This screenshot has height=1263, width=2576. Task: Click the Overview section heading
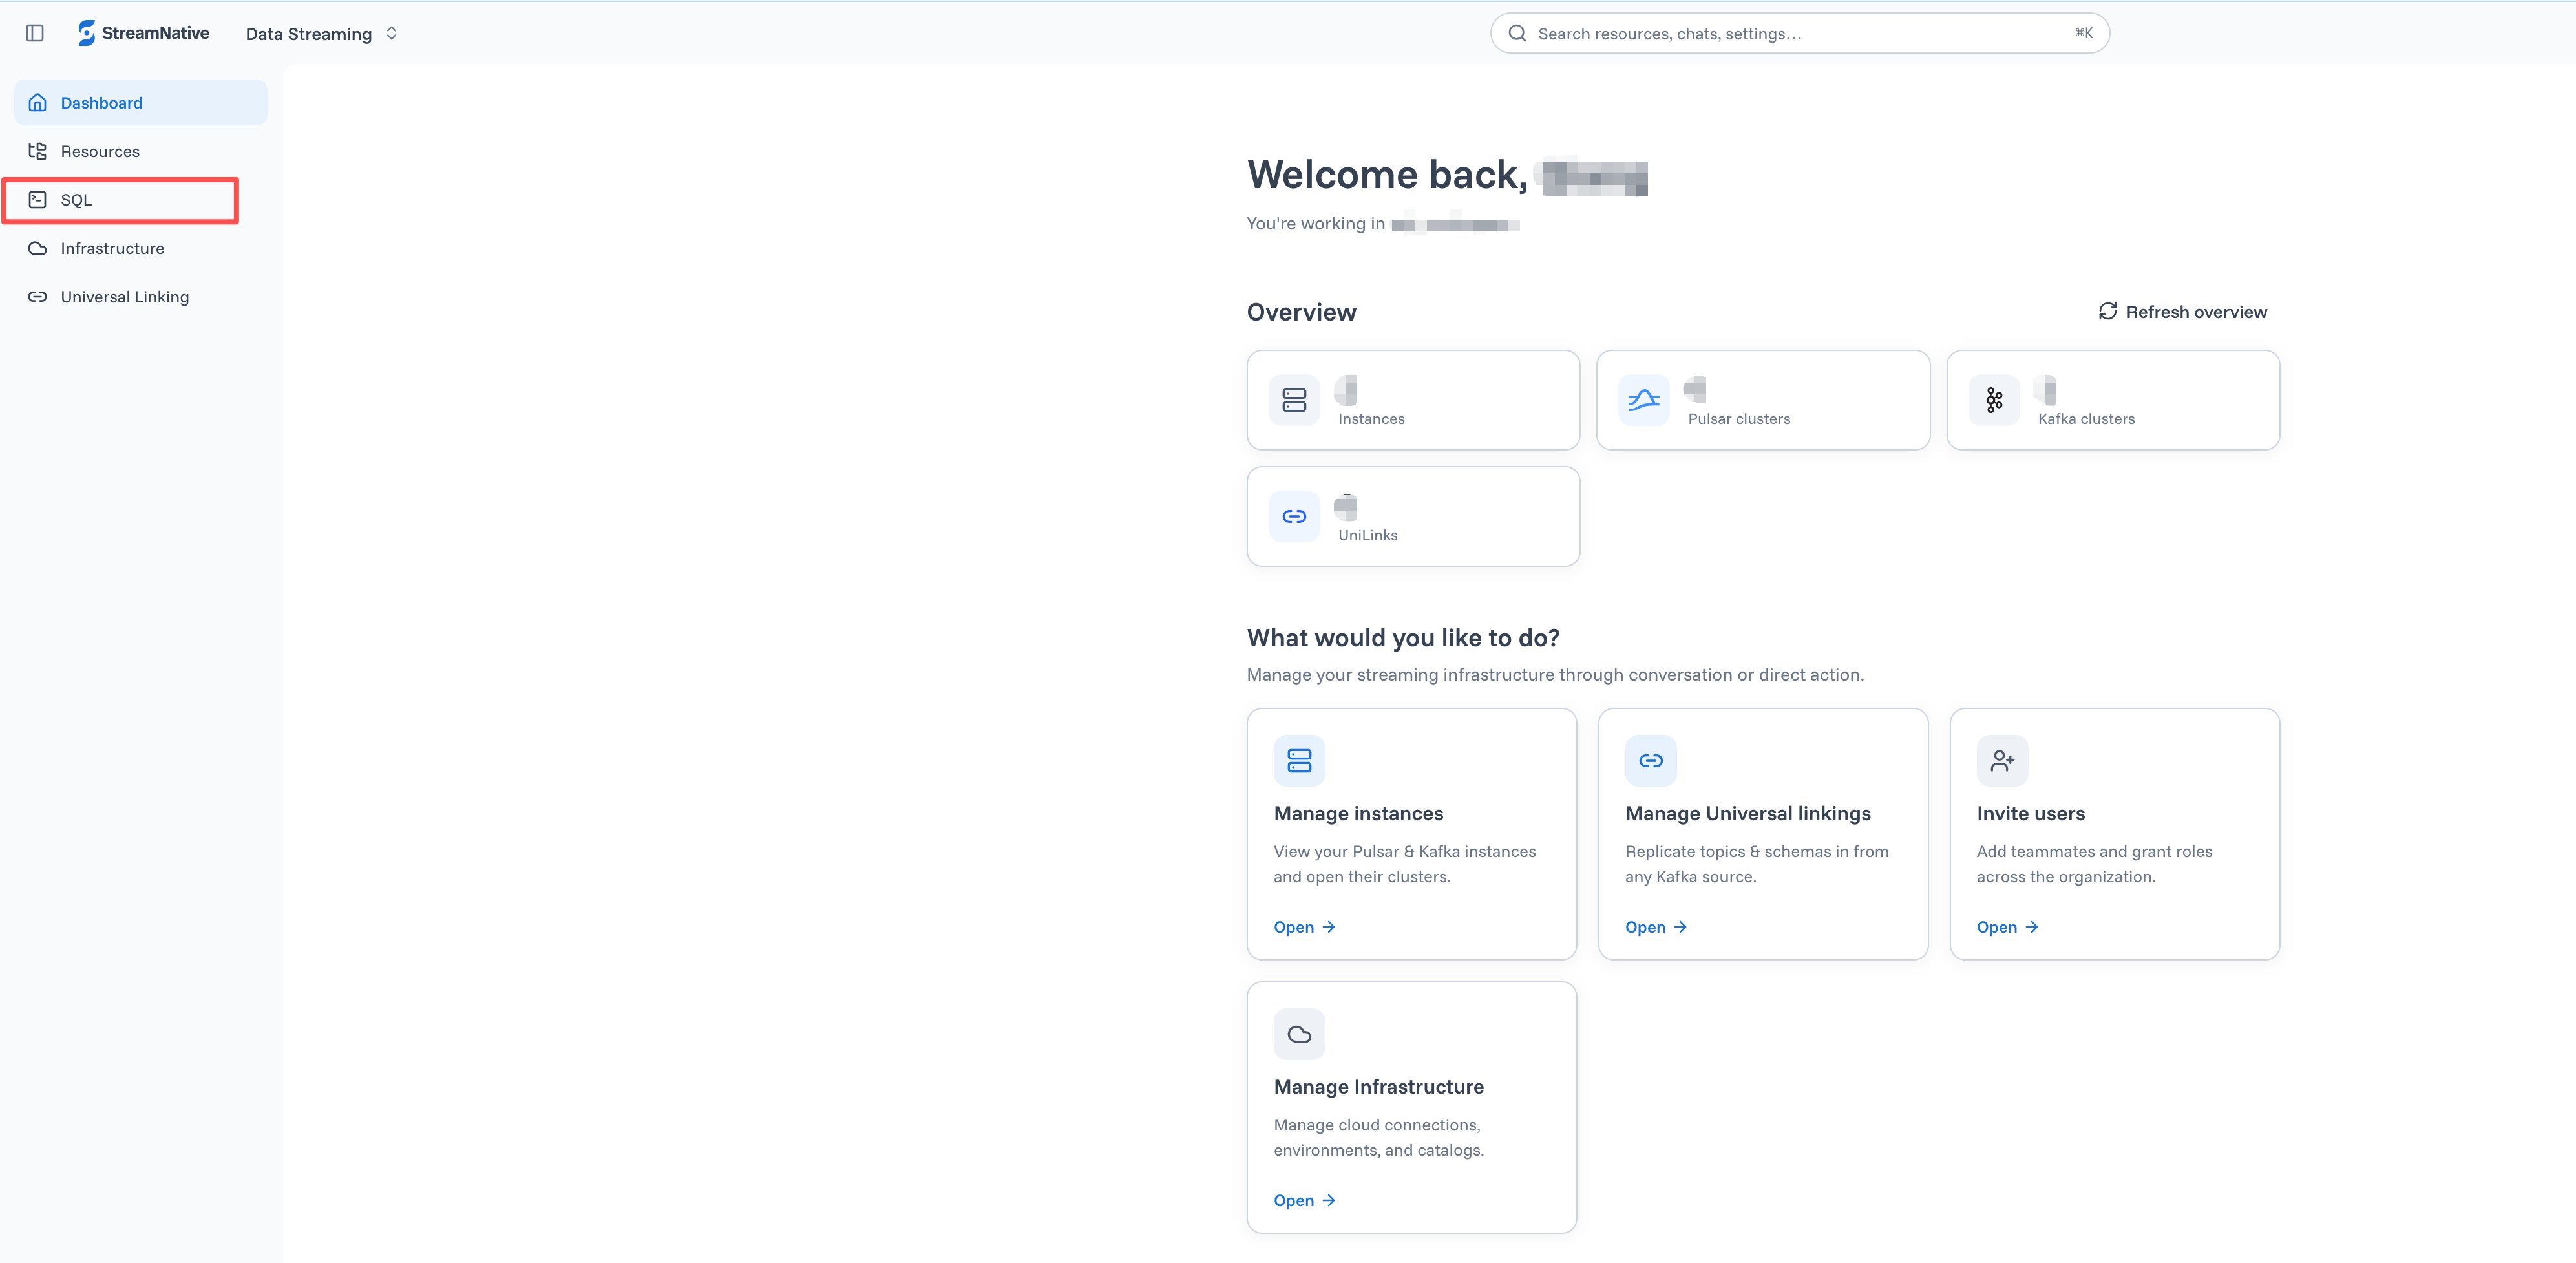coord(1301,312)
